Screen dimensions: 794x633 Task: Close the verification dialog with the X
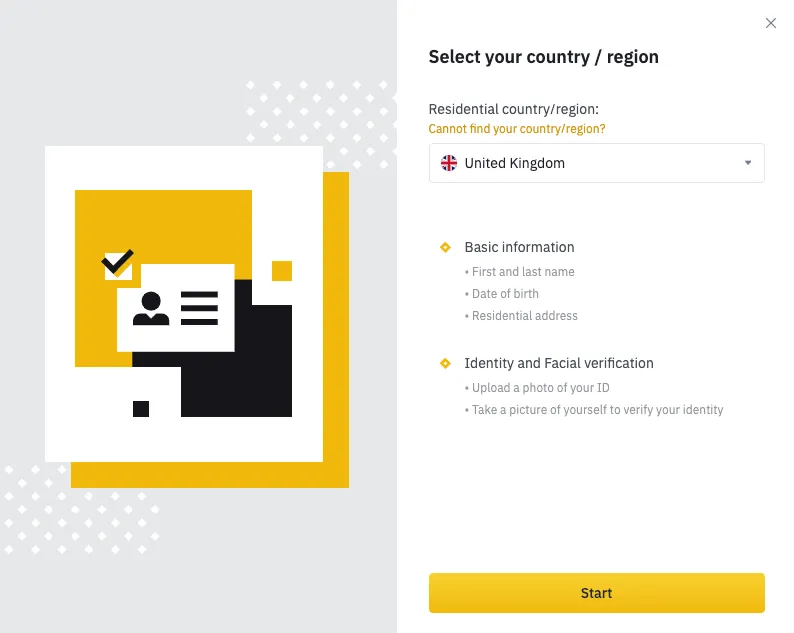click(x=770, y=23)
